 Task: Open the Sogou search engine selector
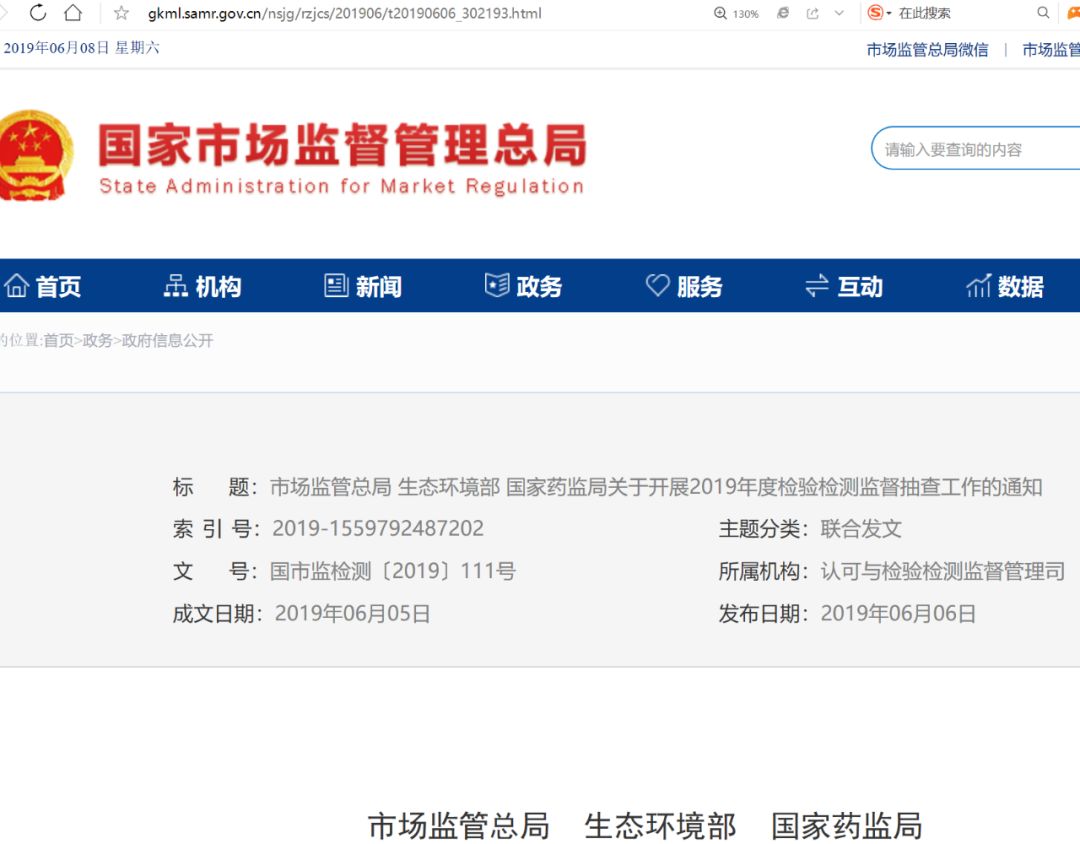879,13
